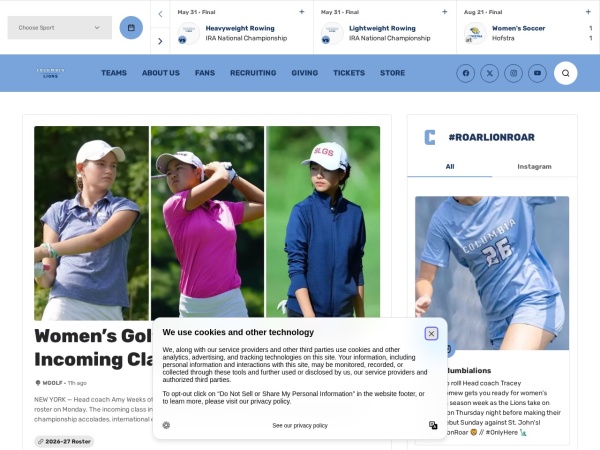600x450 pixels.
Task: Open Women's Soccer vs Hofstra result
Action: point(518,28)
